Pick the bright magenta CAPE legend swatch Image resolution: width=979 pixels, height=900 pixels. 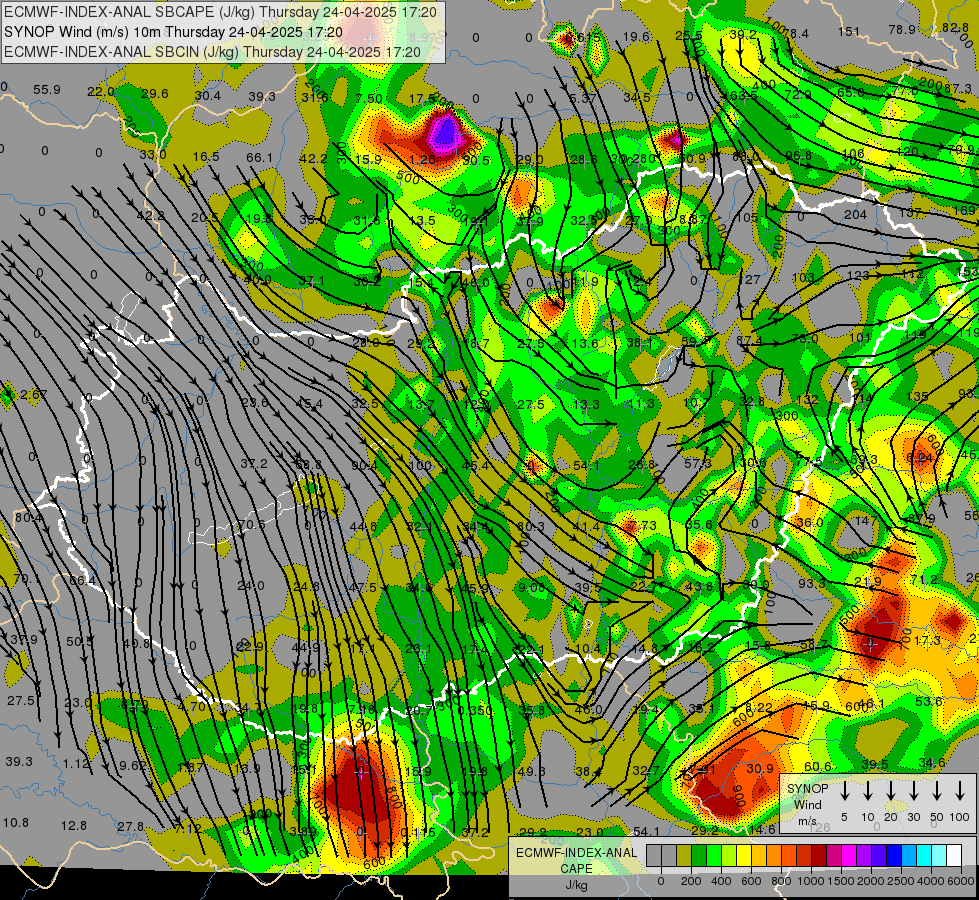point(849,855)
